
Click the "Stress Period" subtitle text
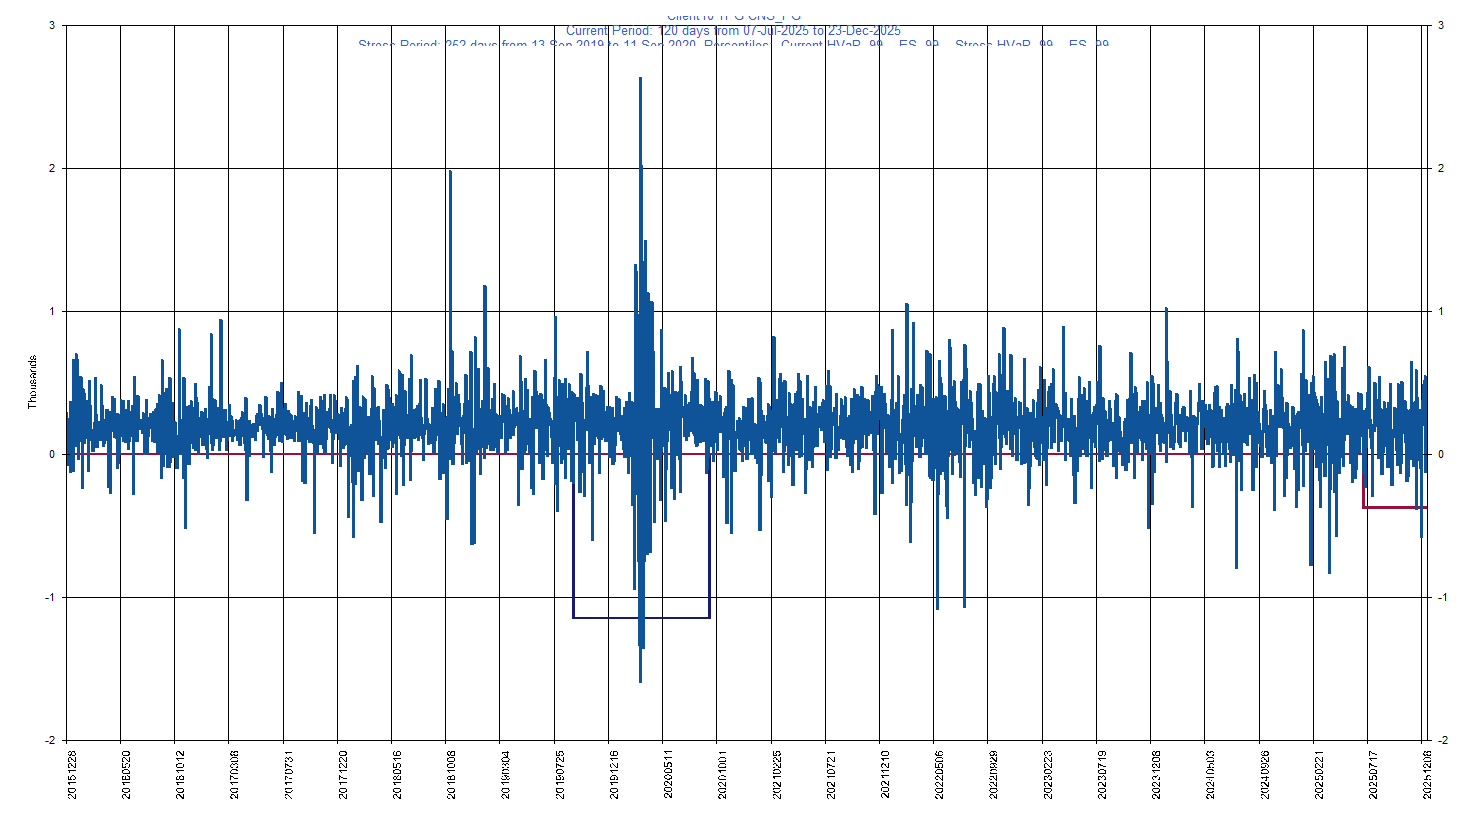tap(733, 44)
